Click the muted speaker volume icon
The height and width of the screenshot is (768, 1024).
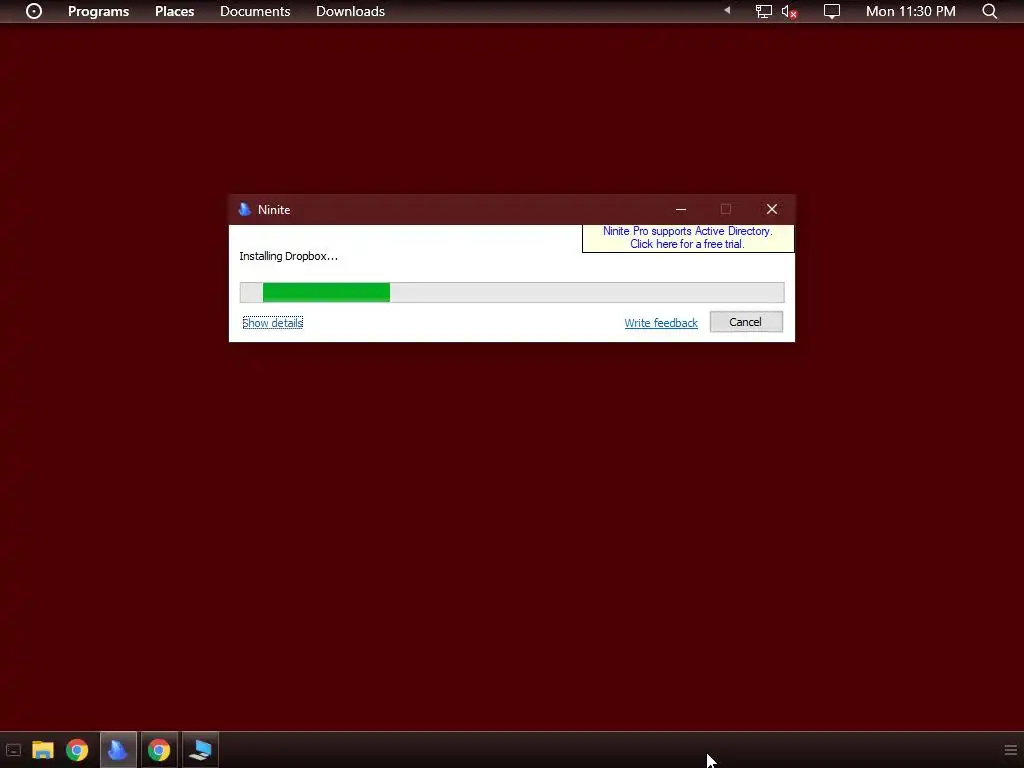789,12
